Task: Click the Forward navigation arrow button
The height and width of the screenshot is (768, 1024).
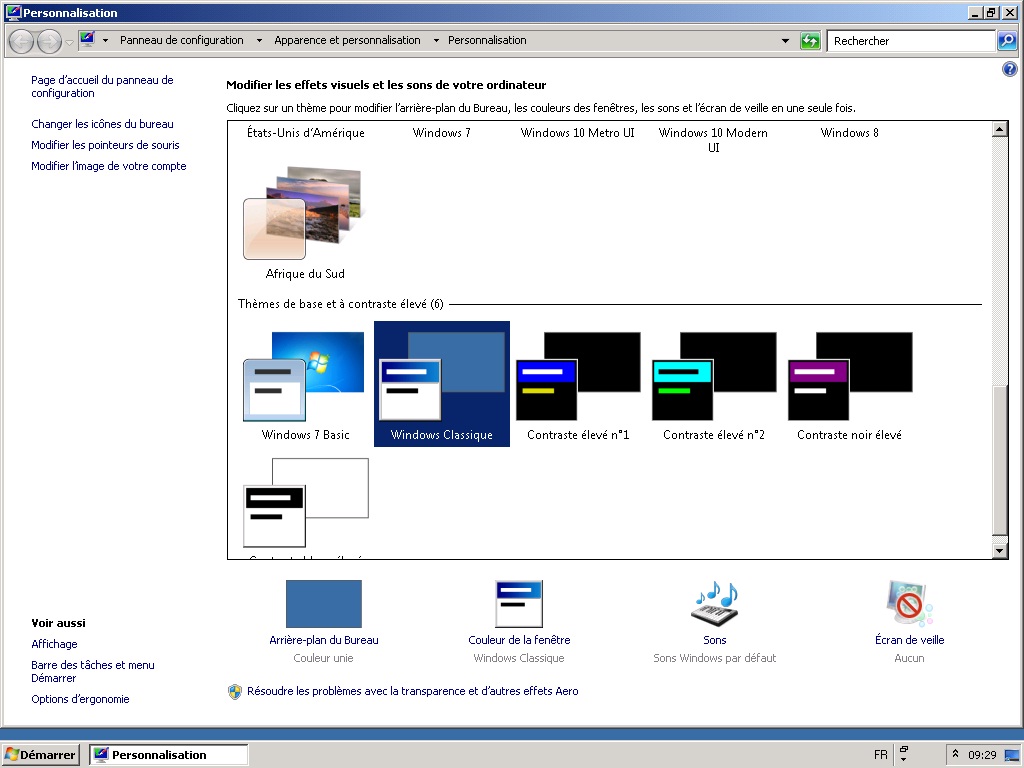Action: (x=49, y=41)
